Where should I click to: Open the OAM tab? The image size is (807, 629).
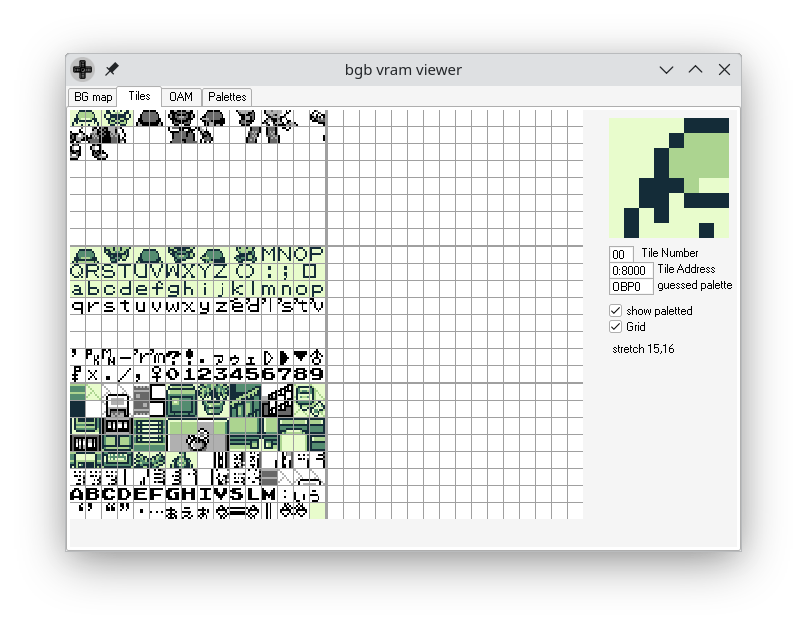coord(181,97)
